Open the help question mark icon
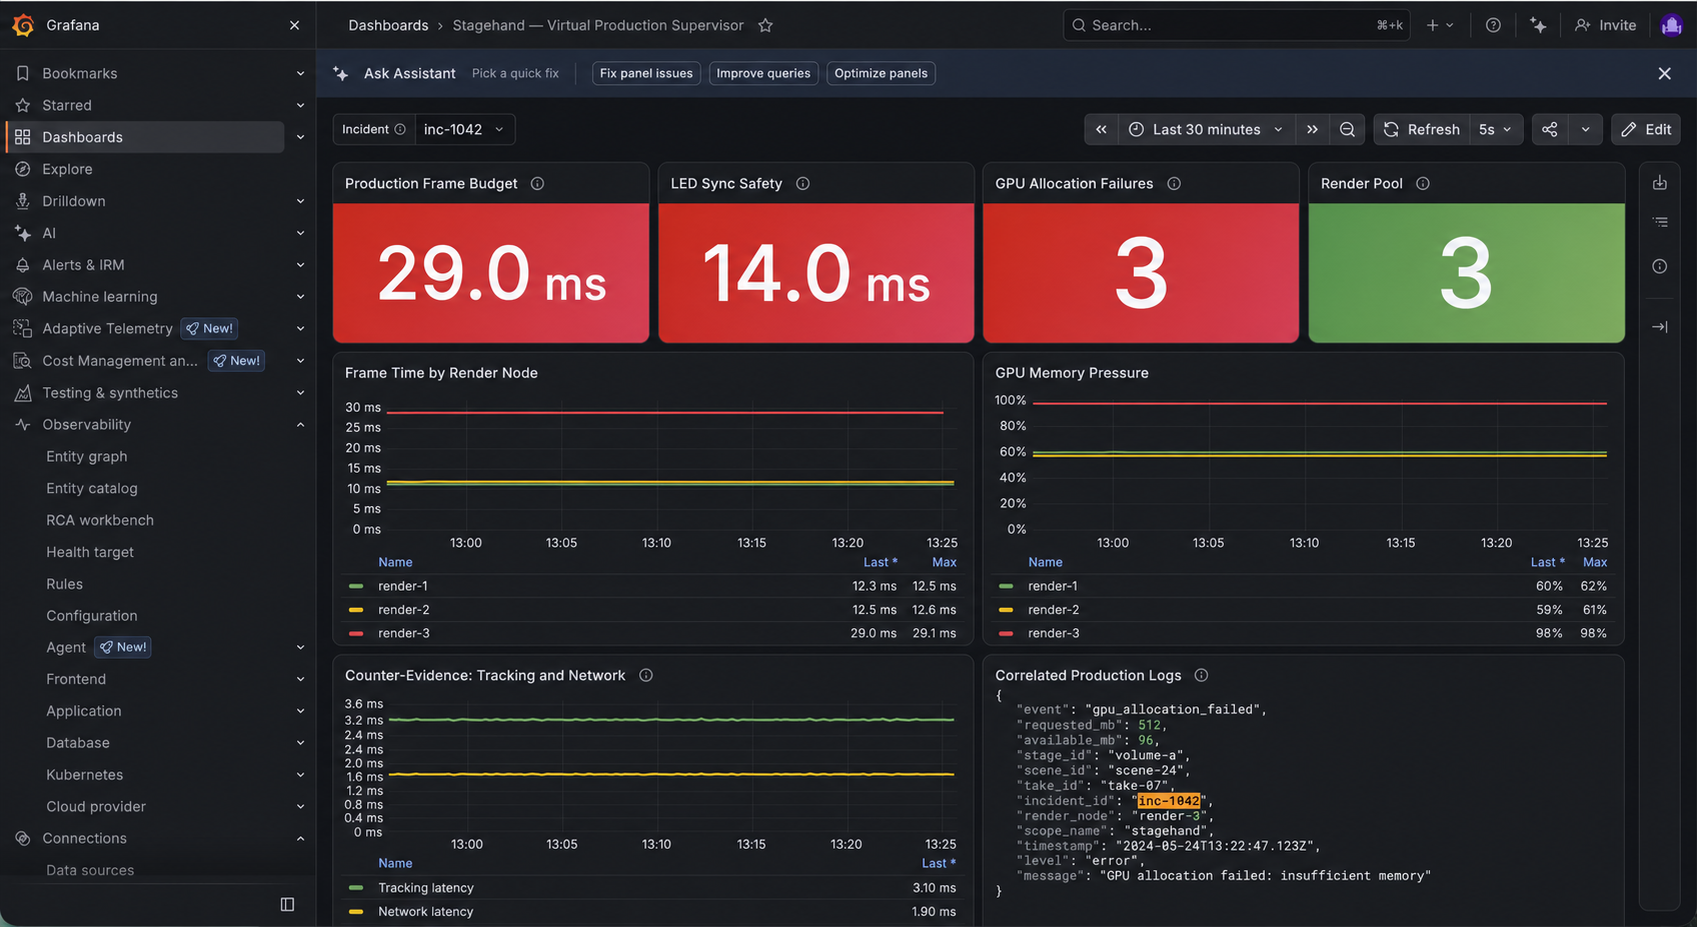1697x927 pixels. pos(1493,25)
